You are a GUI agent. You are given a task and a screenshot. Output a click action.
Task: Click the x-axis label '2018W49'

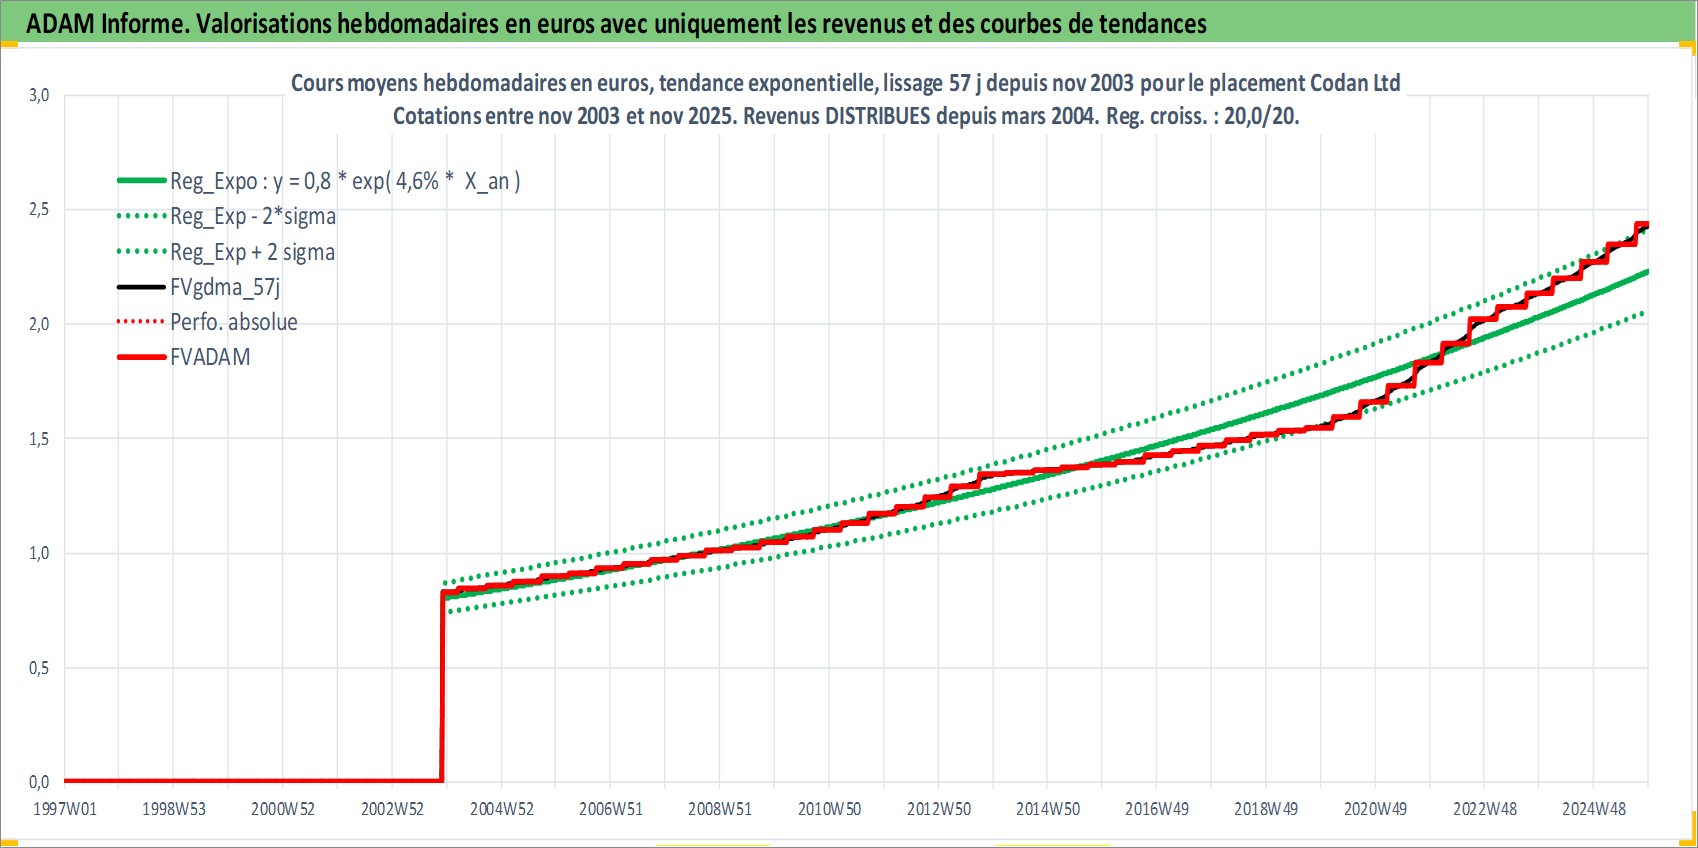pyautogui.click(x=1266, y=809)
